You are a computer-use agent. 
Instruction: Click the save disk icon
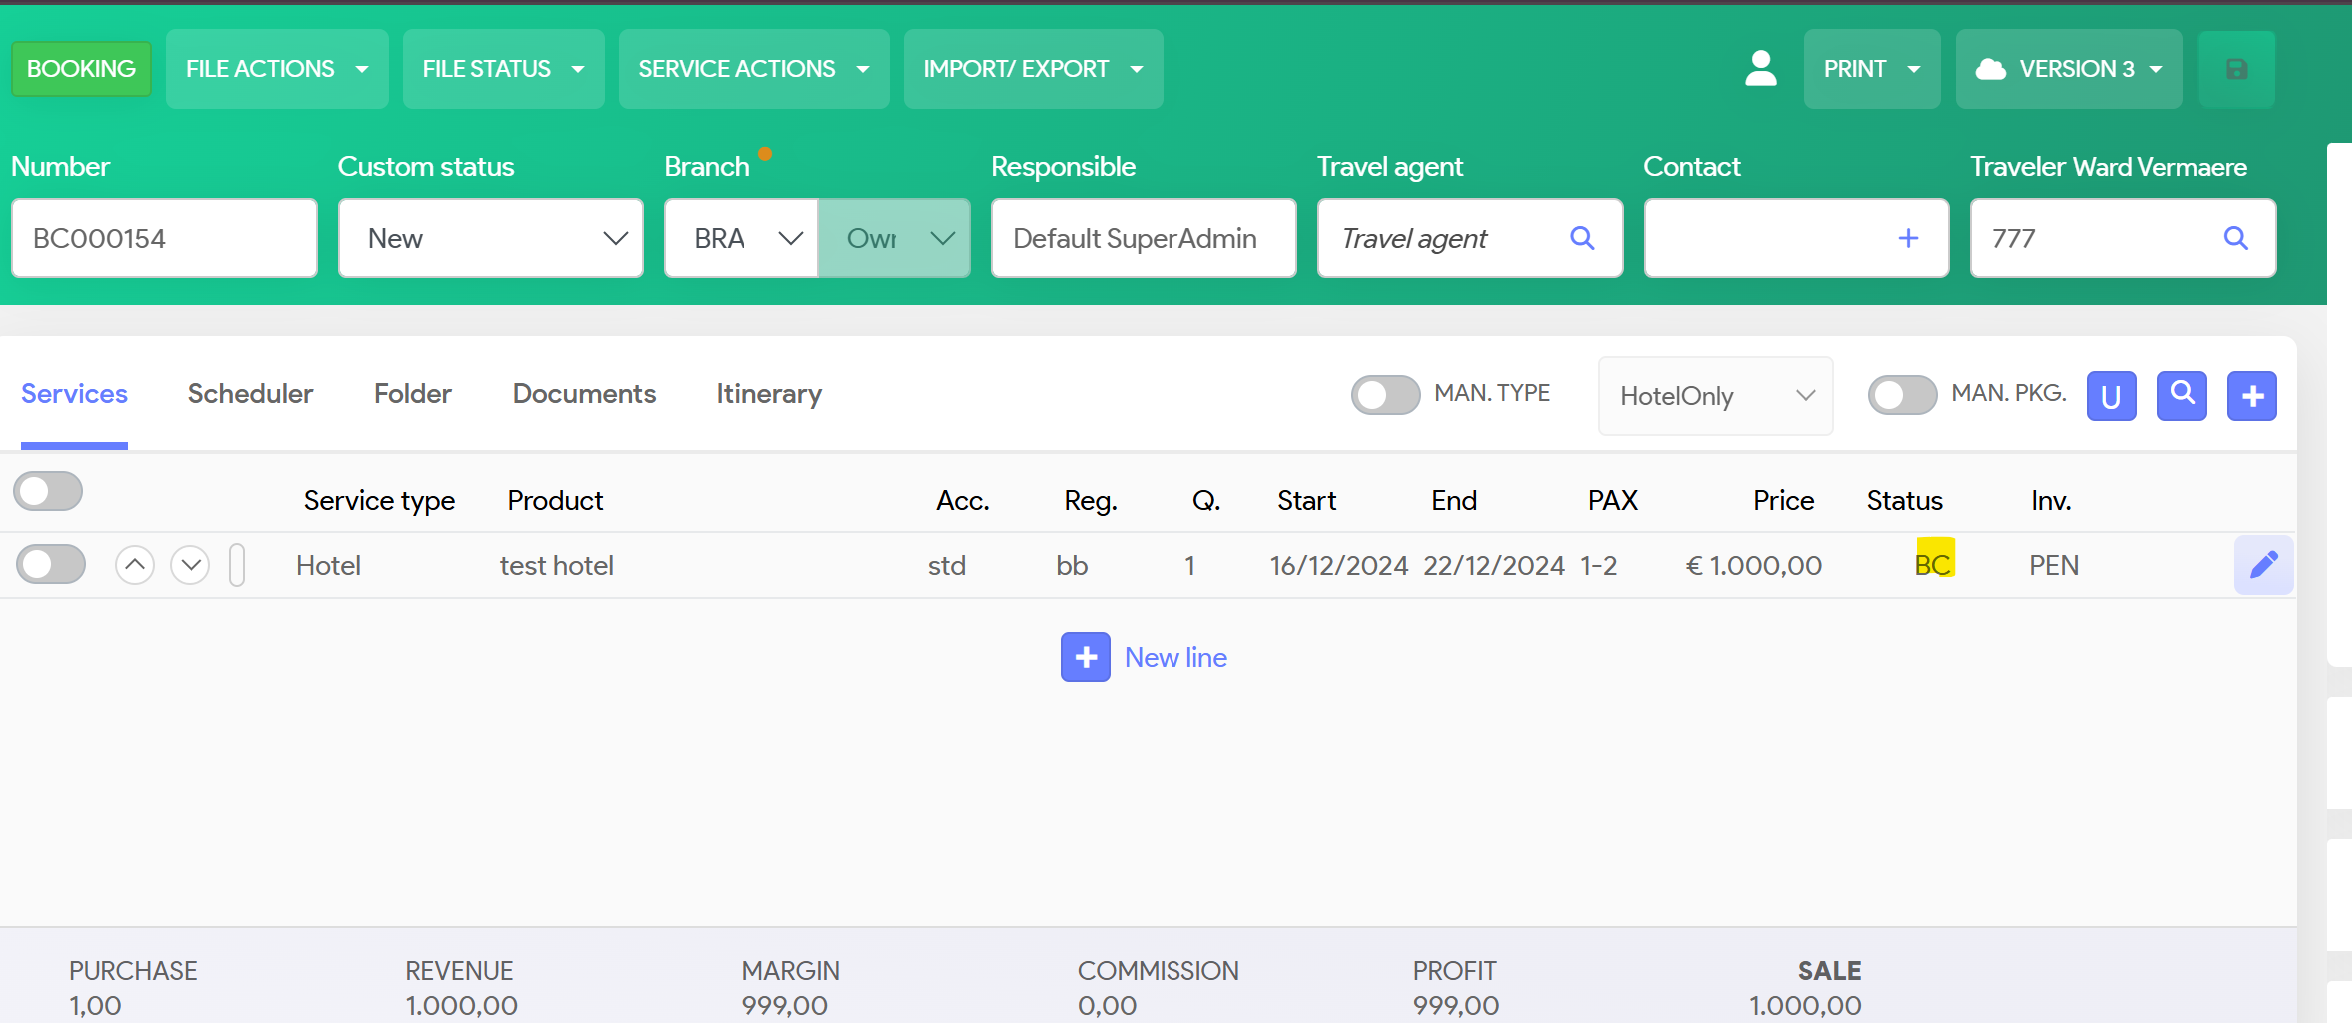[2236, 69]
